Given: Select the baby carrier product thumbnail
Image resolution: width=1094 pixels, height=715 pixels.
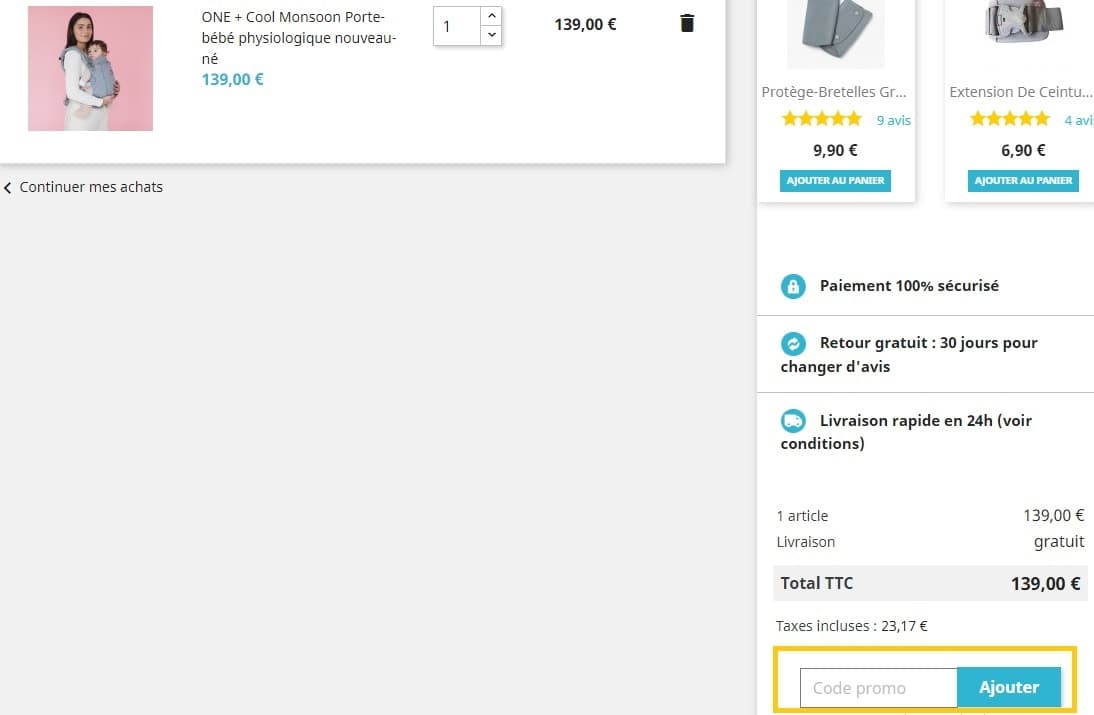Looking at the screenshot, I should [90, 68].
